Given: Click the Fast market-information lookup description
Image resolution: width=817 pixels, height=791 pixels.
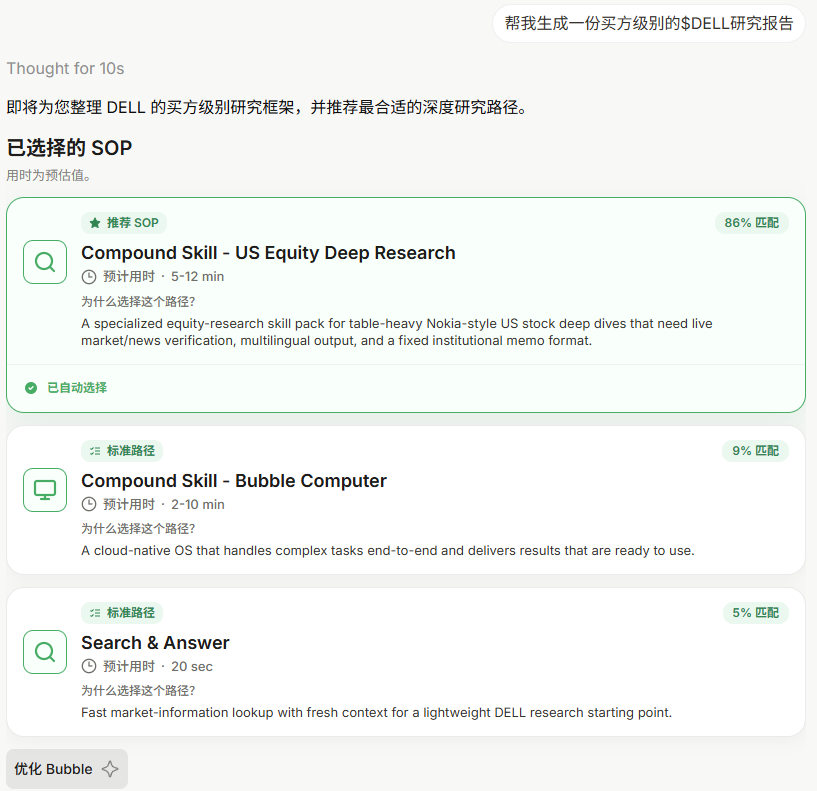Looking at the screenshot, I should pos(376,713).
